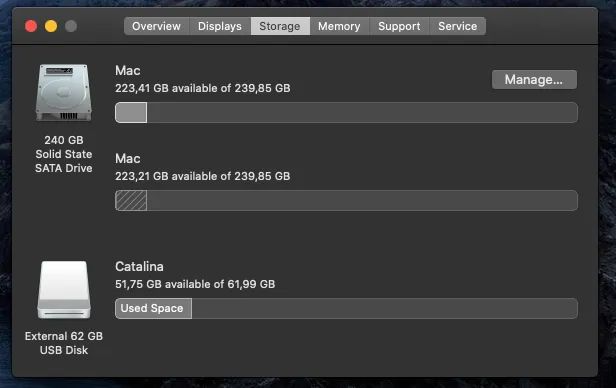Close the window with the red button
The image size is (616, 388).
[x=31, y=26]
